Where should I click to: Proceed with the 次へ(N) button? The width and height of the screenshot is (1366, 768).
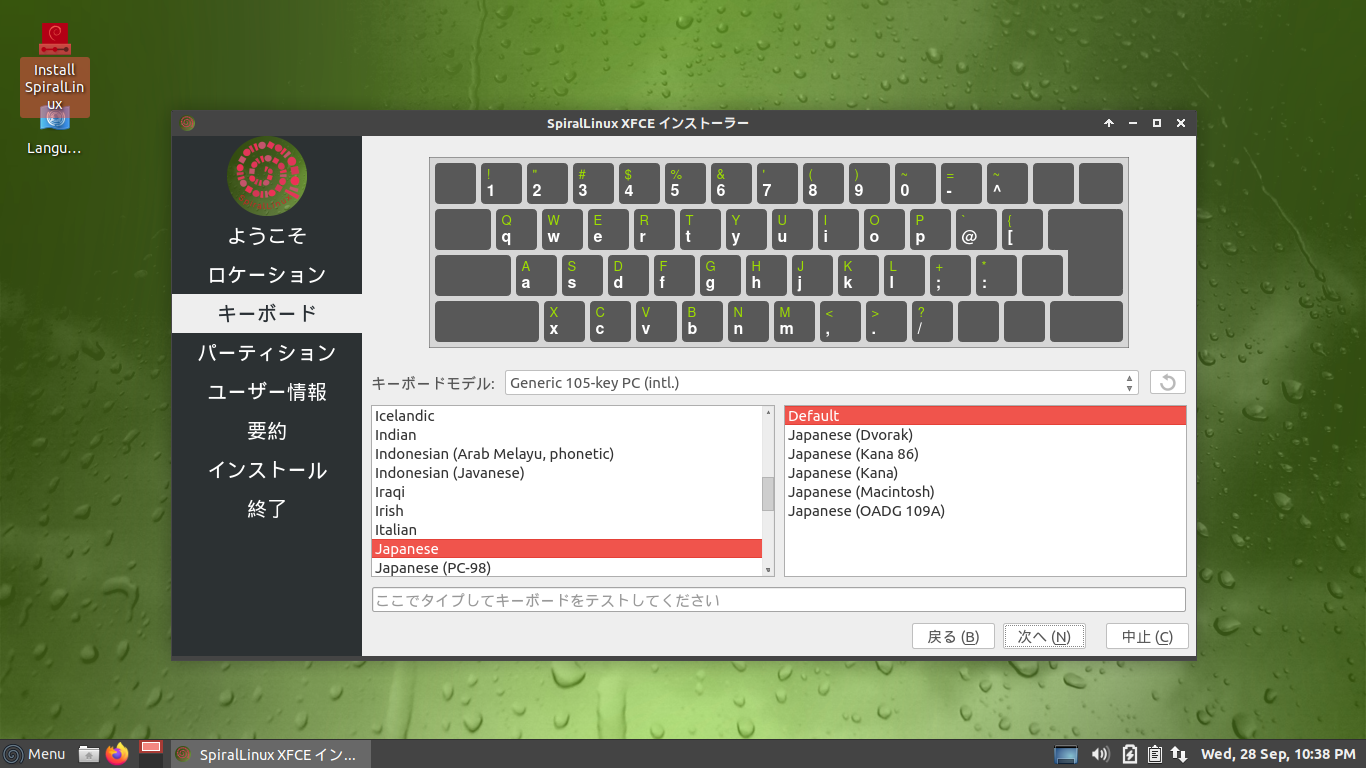(1044, 637)
